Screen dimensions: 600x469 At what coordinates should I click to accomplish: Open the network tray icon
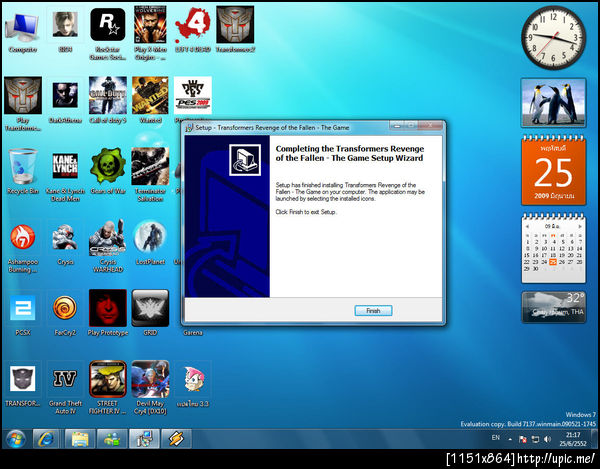point(535,439)
